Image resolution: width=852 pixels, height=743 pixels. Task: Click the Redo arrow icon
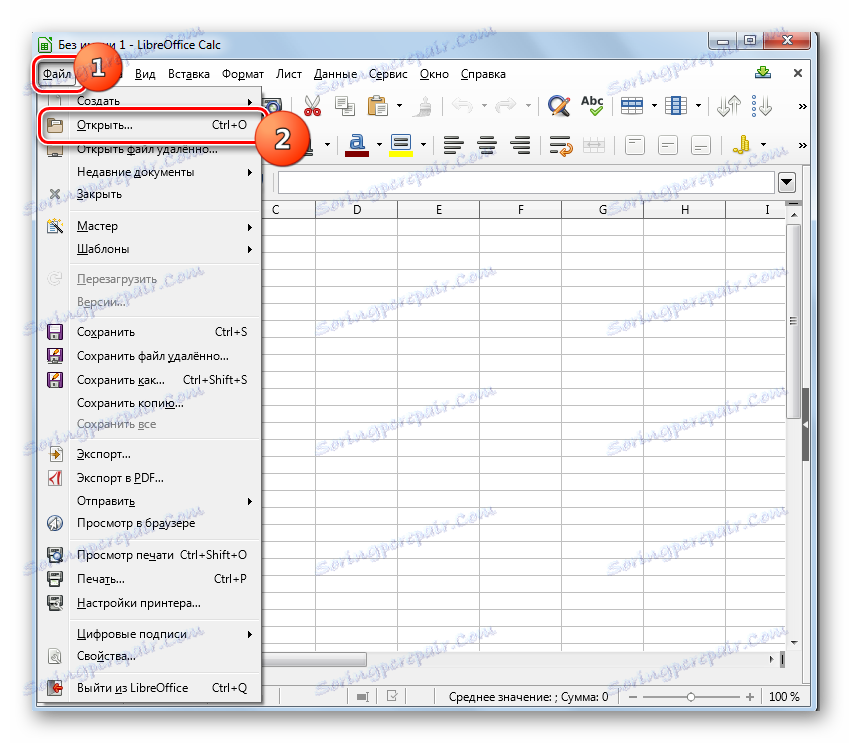click(x=506, y=105)
